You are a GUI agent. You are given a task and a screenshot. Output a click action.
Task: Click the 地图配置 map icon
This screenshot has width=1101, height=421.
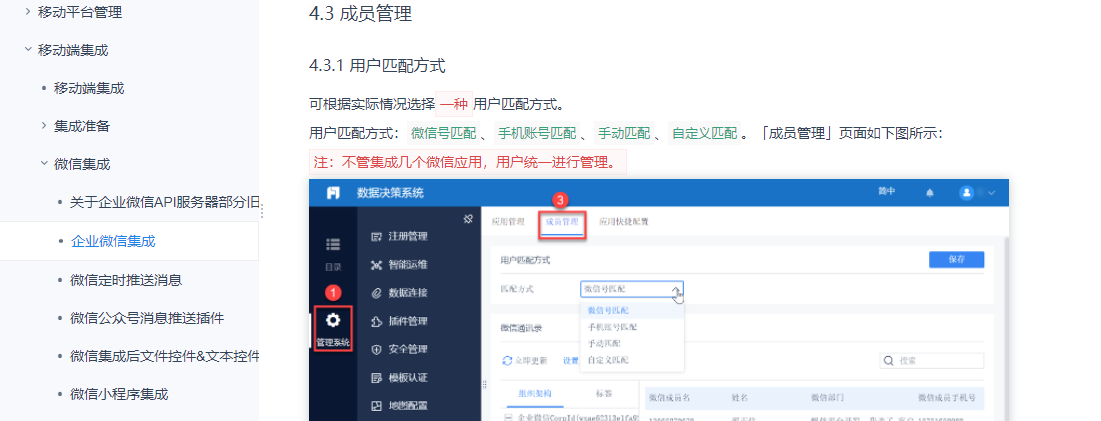375,406
